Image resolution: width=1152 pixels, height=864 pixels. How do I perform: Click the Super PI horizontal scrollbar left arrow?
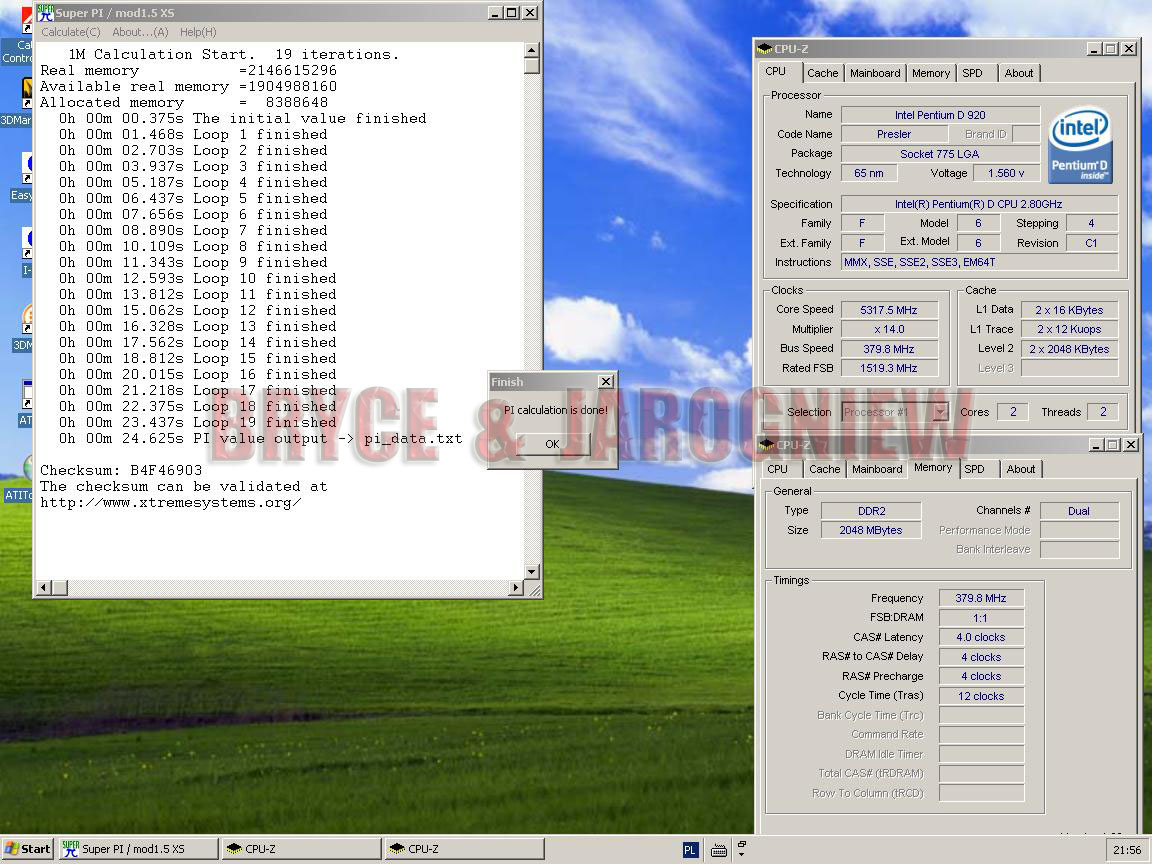coord(43,587)
